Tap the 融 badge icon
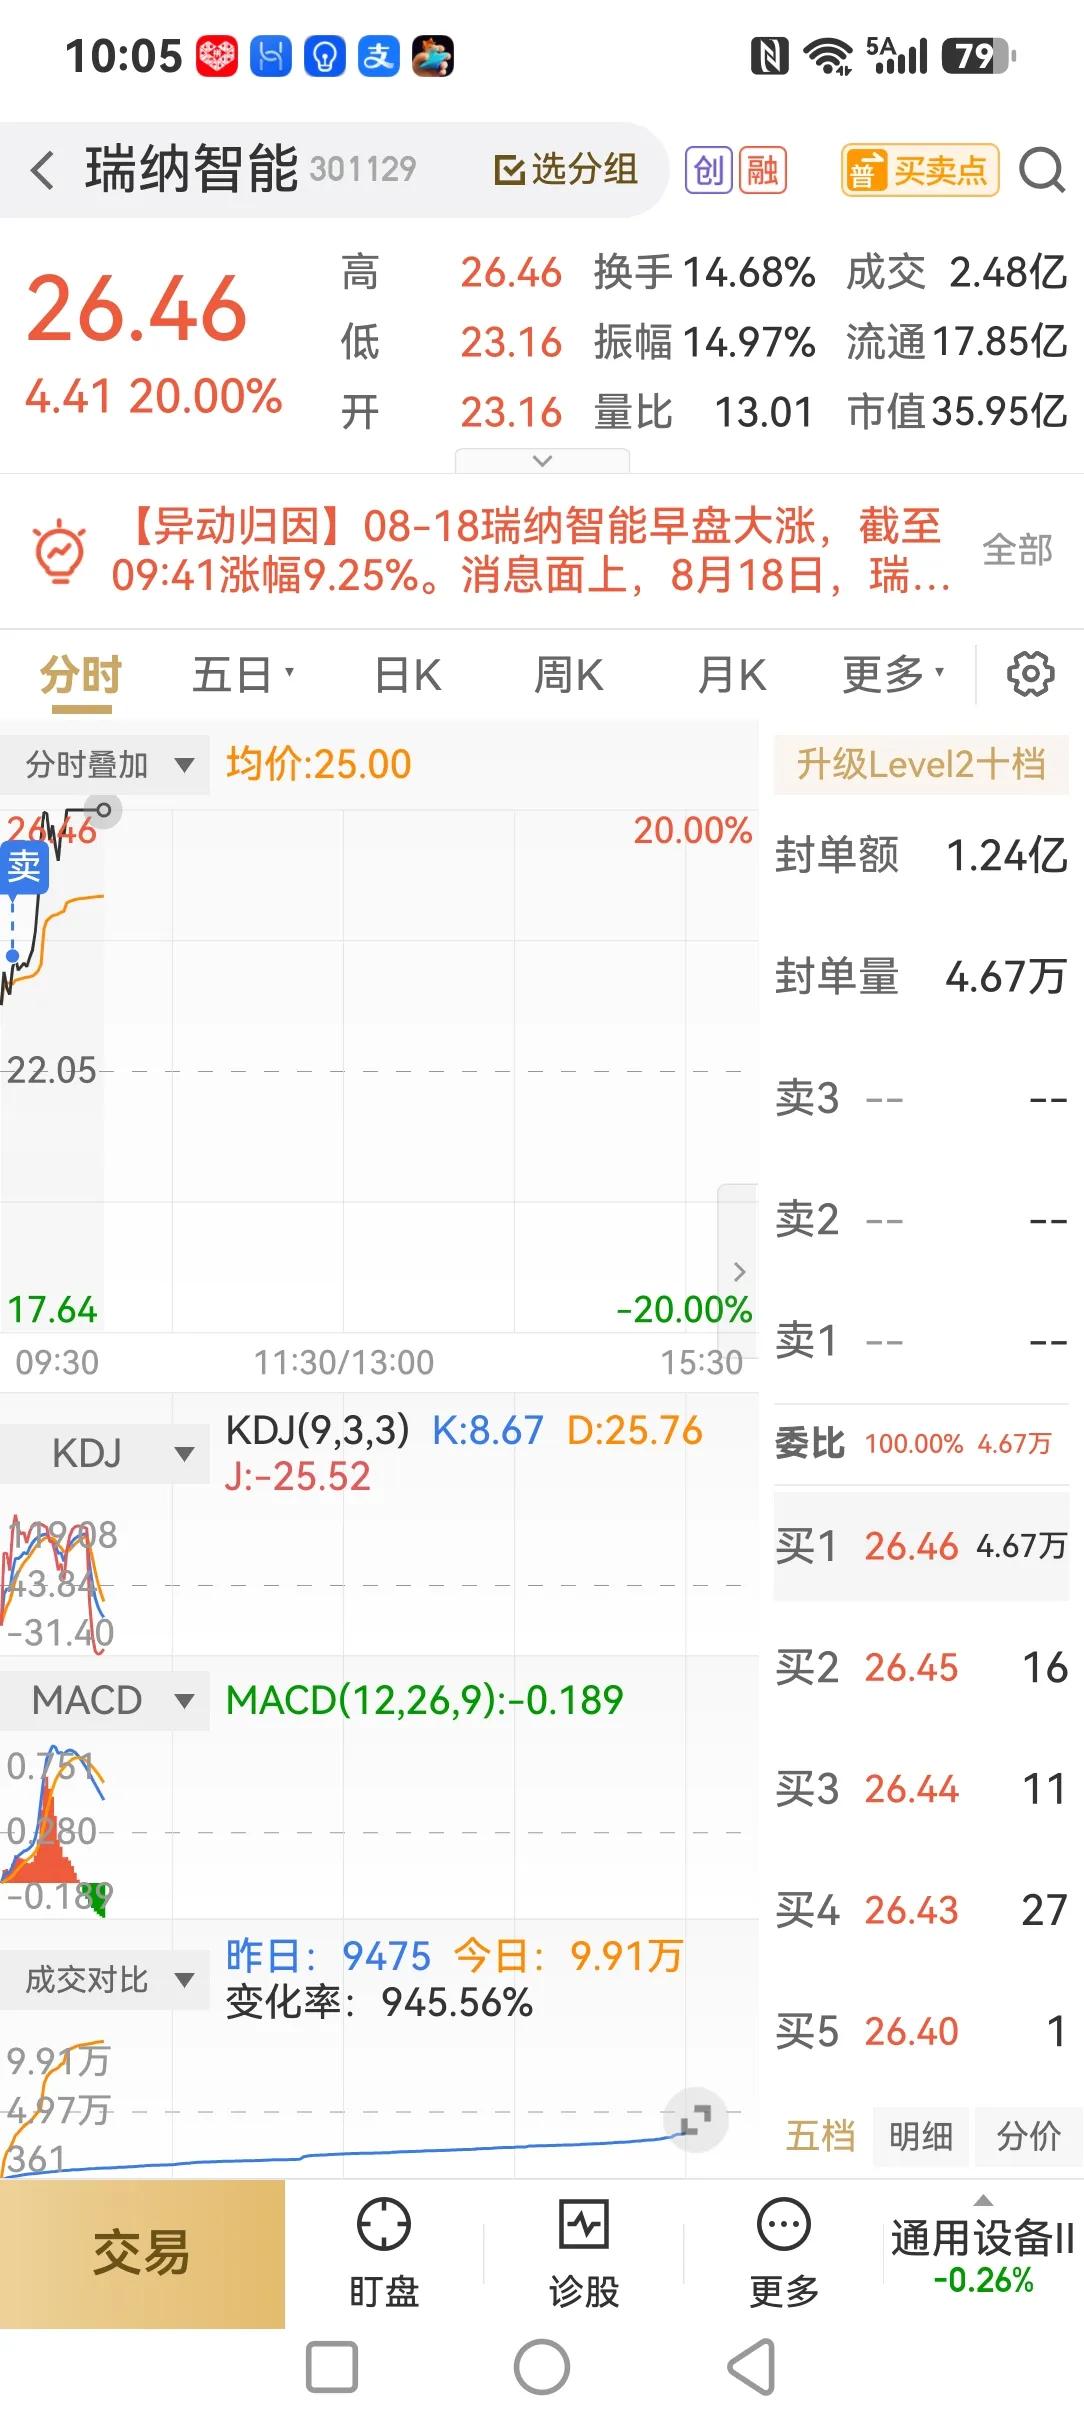 [x=762, y=170]
